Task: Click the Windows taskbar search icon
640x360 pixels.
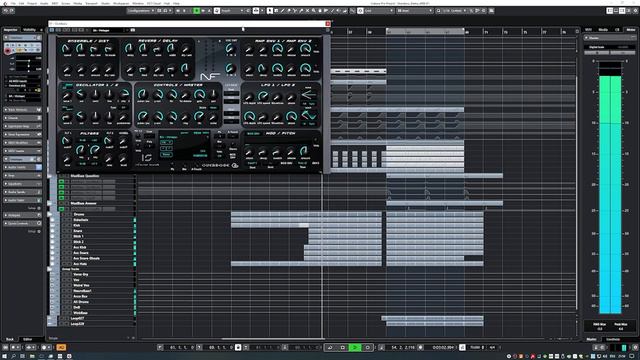Action: pos(13,356)
